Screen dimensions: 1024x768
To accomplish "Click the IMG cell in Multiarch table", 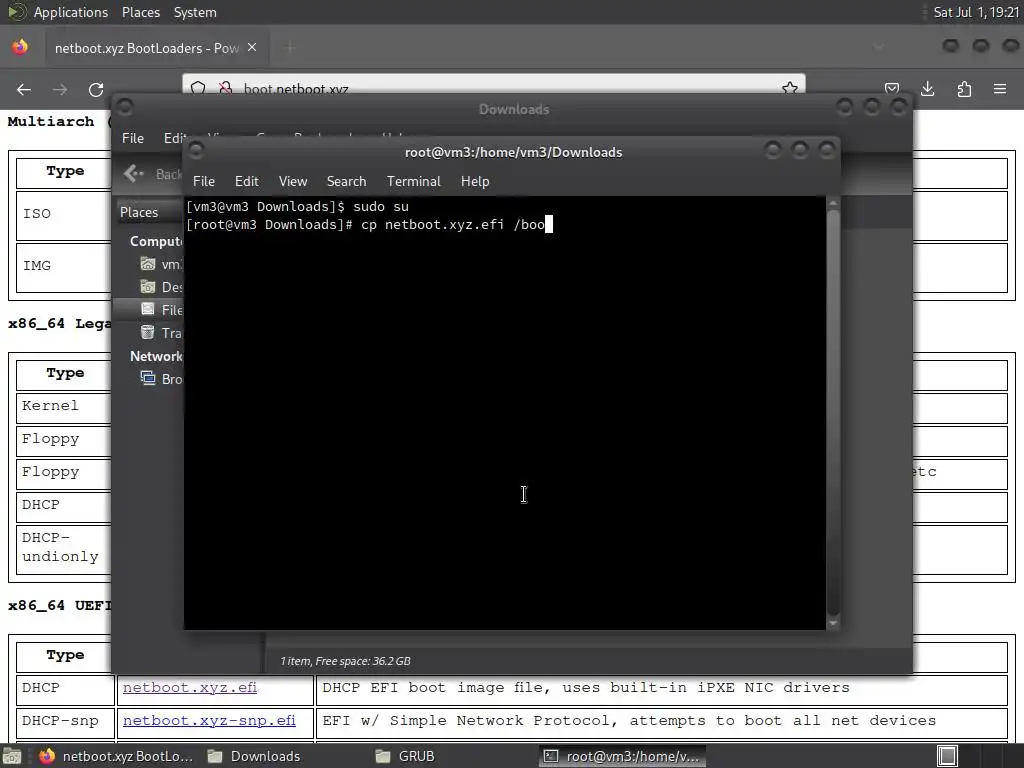I will (x=64, y=268).
